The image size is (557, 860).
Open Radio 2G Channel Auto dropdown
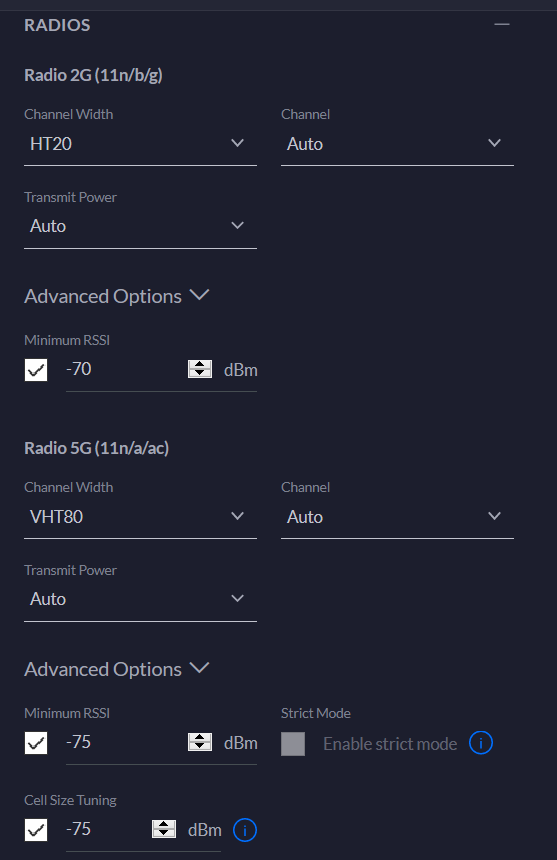397,144
